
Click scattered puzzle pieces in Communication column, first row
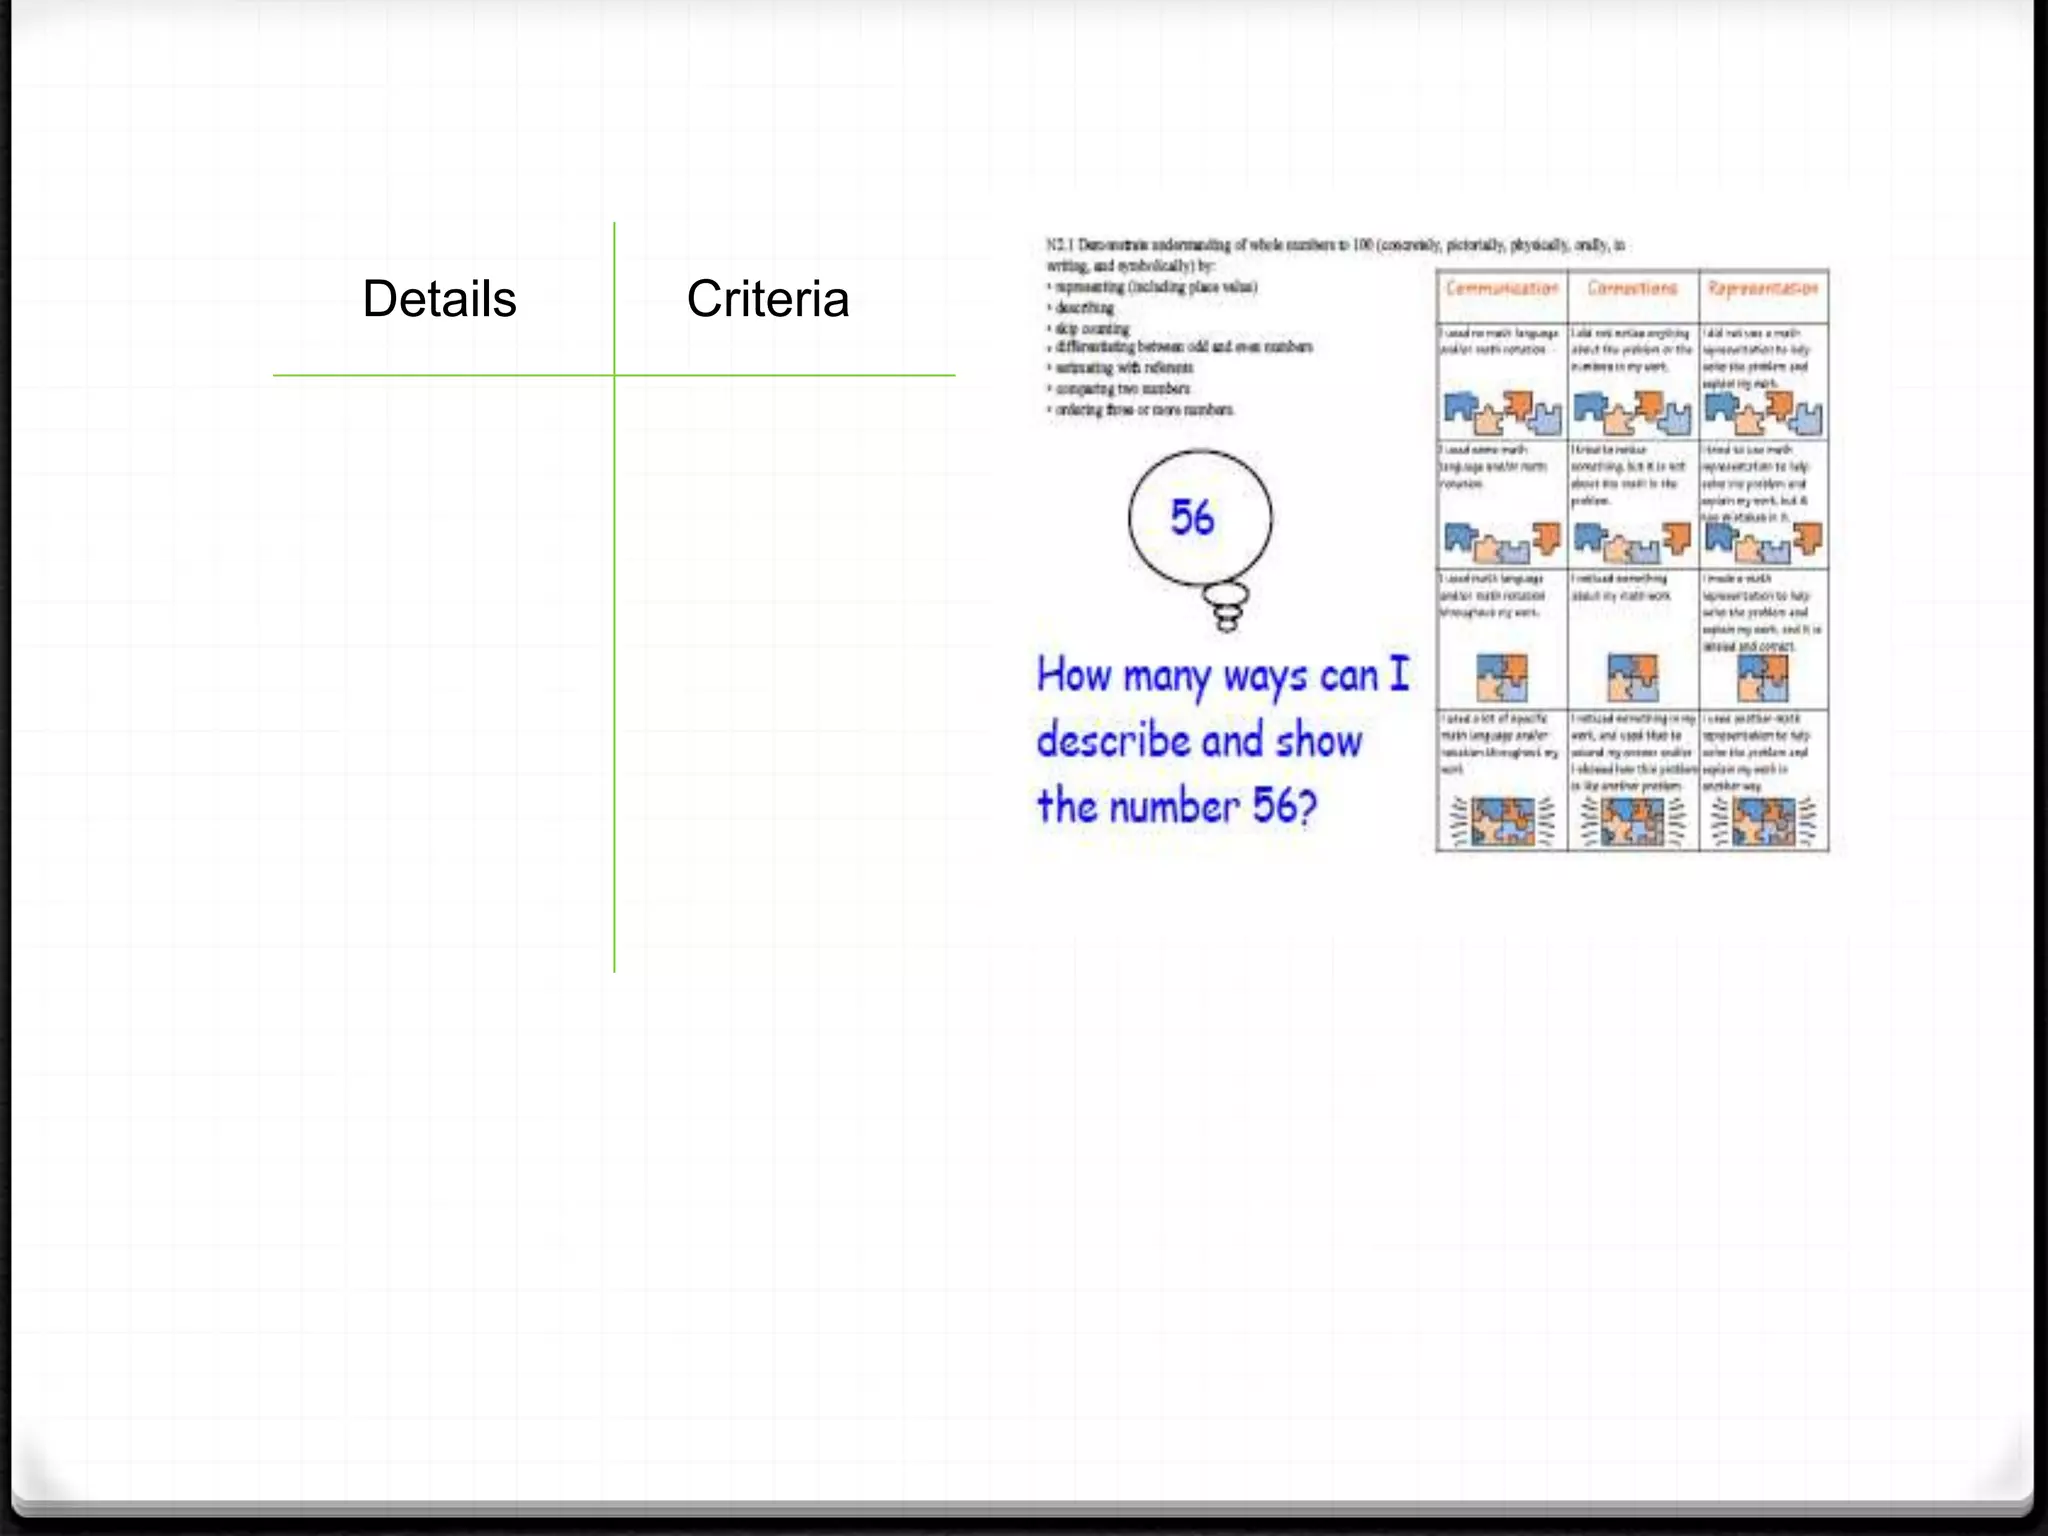tap(1502, 413)
